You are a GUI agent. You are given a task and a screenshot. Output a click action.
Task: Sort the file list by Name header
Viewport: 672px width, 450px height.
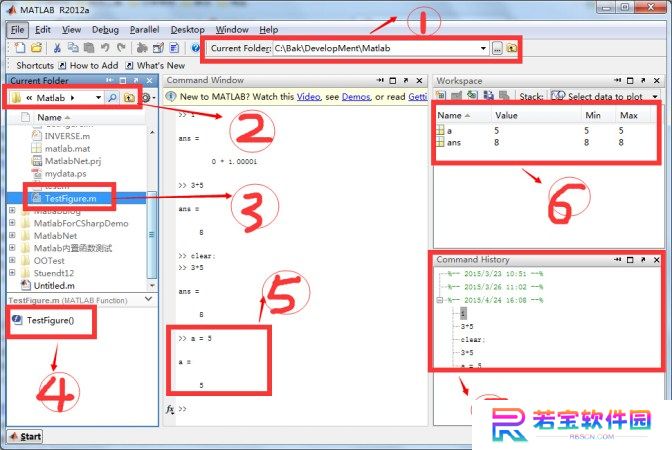coord(49,117)
